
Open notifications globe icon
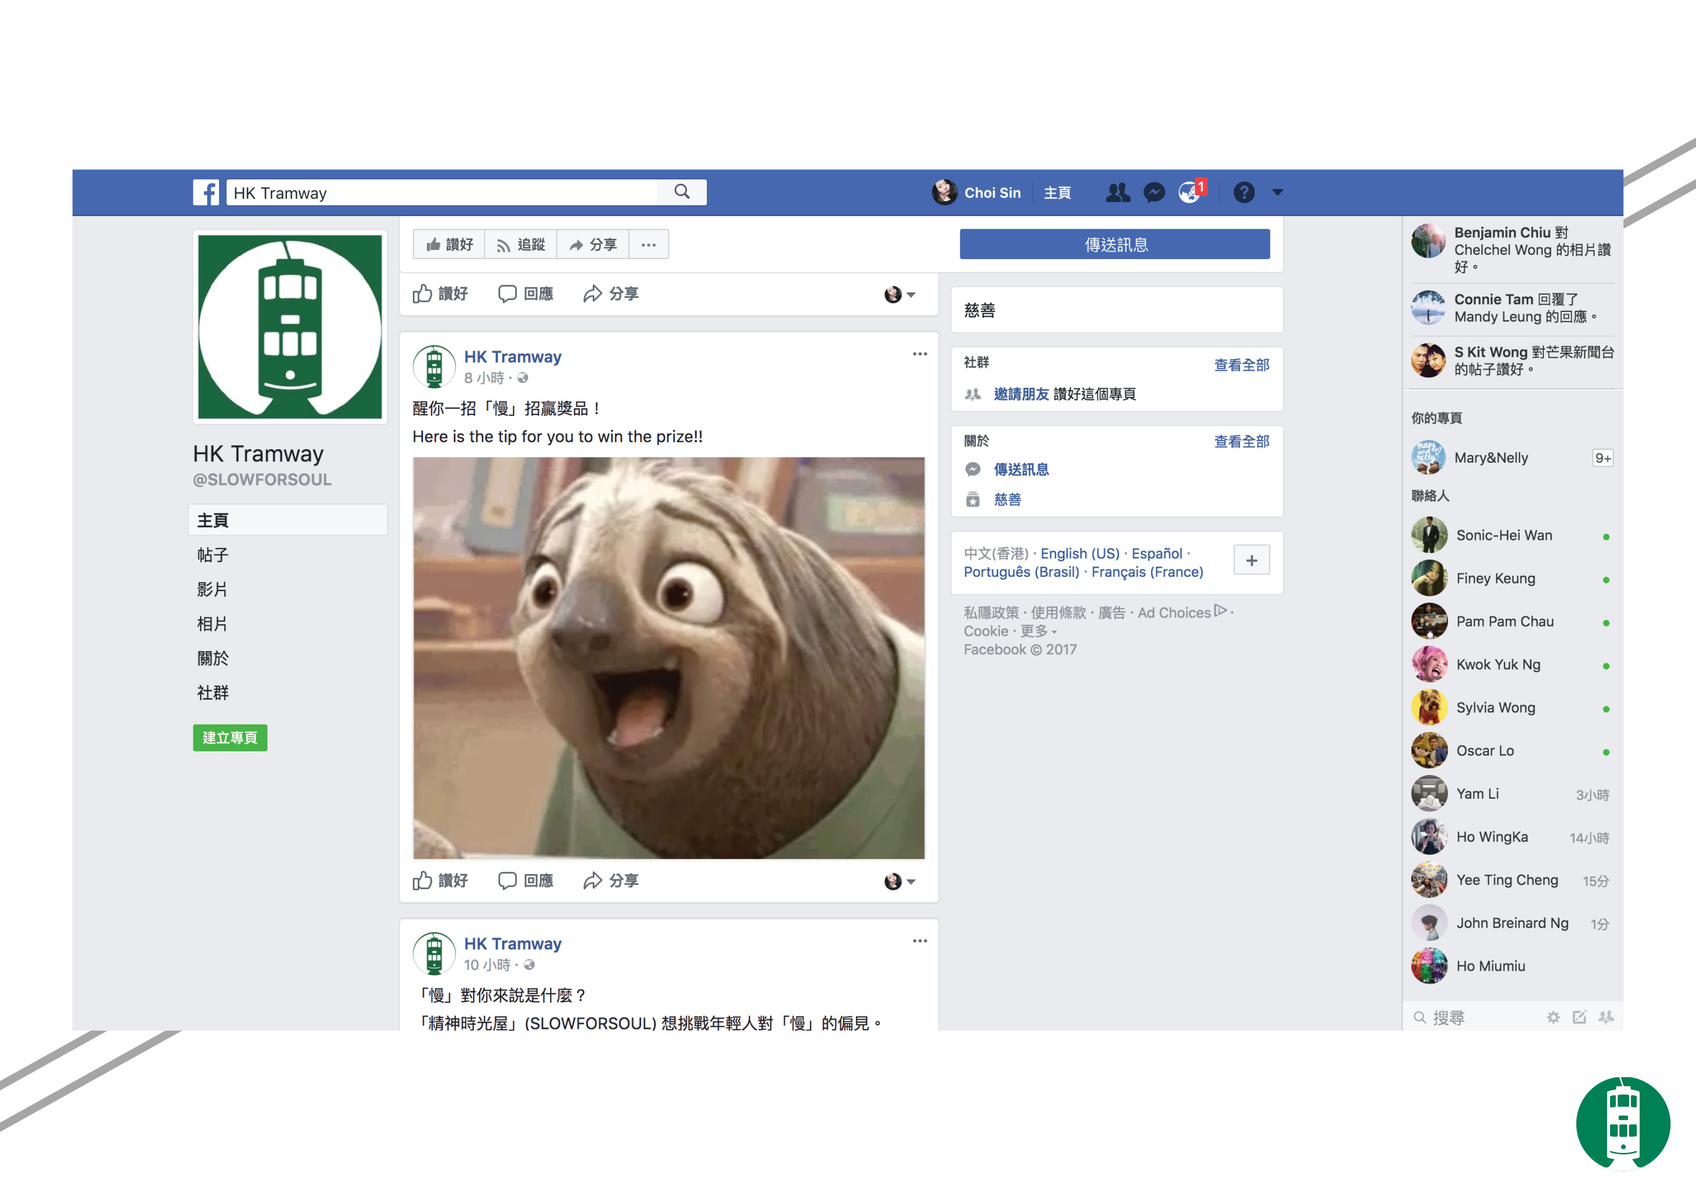(x=1190, y=192)
